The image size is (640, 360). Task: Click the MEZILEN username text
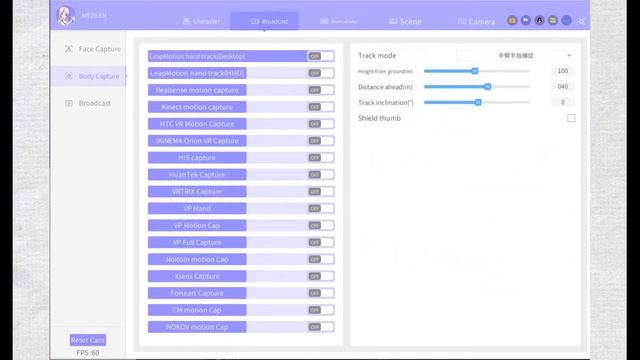pyautogui.click(x=94, y=16)
